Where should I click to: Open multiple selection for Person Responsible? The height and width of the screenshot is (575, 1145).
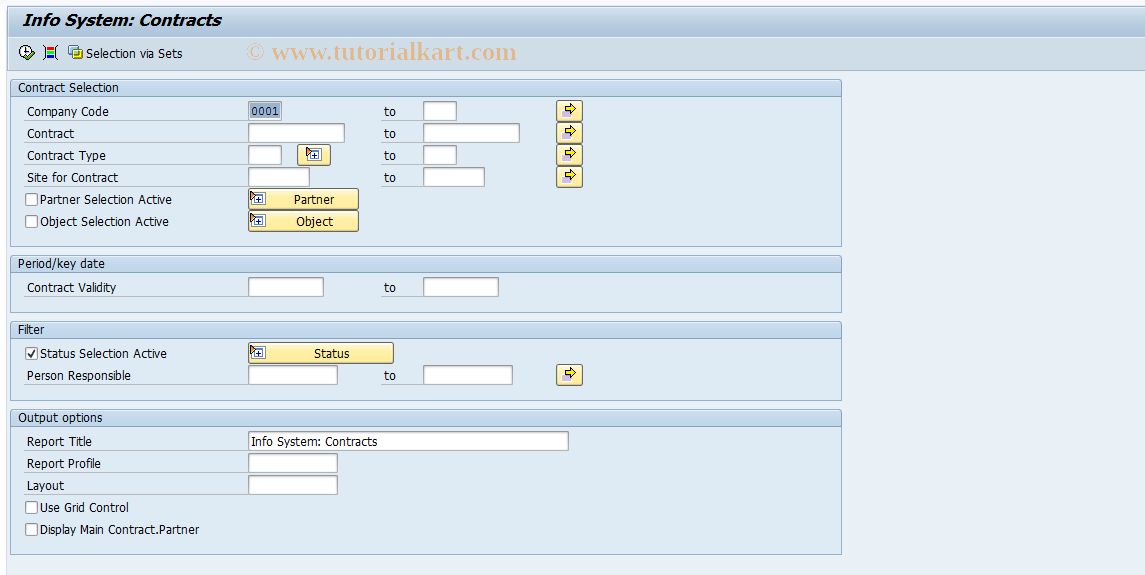click(x=569, y=374)
